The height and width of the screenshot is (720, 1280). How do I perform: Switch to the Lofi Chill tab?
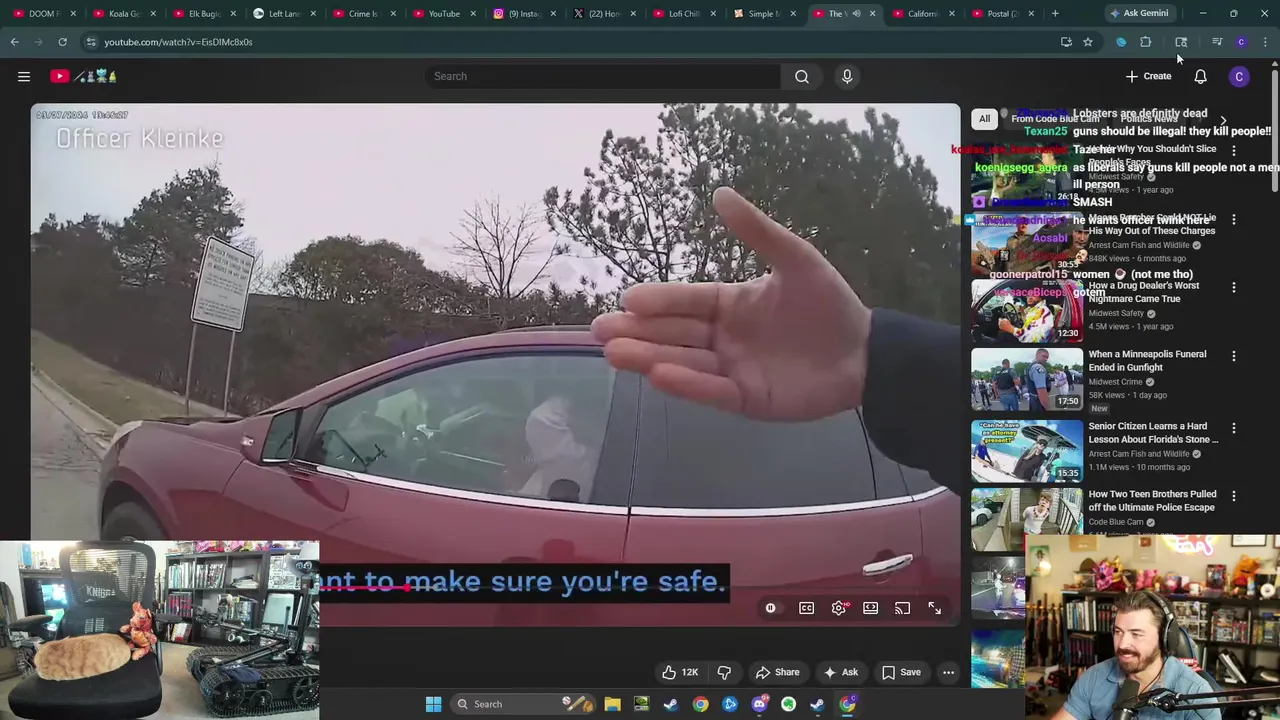point(684,13)
